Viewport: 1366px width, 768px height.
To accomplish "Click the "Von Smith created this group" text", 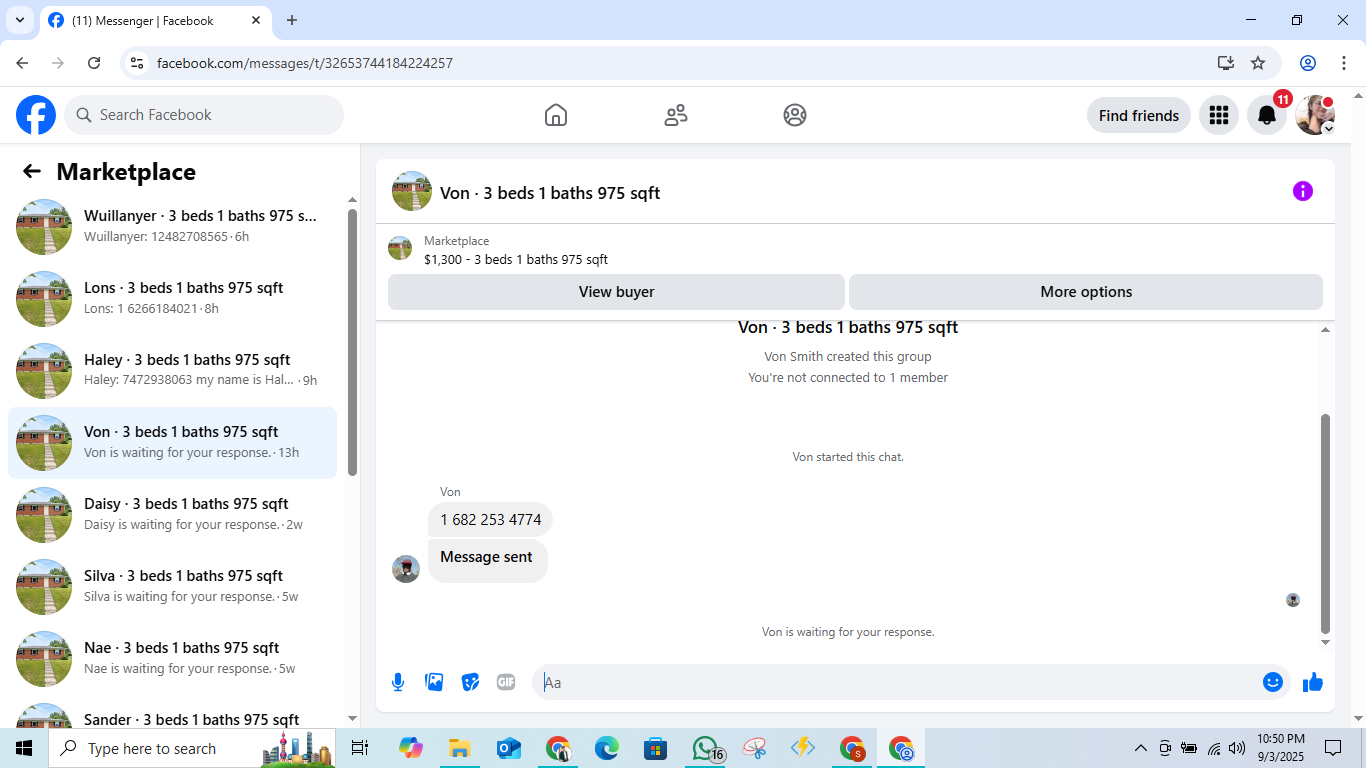I will coord(848,357).
